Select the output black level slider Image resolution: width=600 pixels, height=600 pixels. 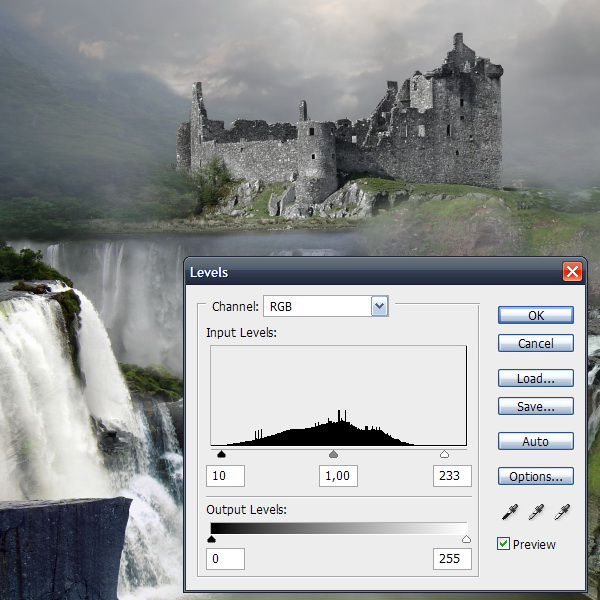coord(211,540)
